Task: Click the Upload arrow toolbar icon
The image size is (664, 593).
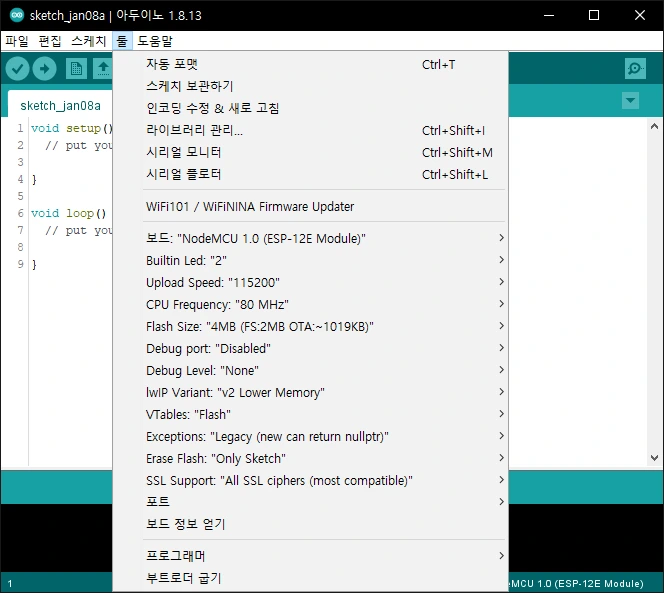Action: [x=44, y=69]
